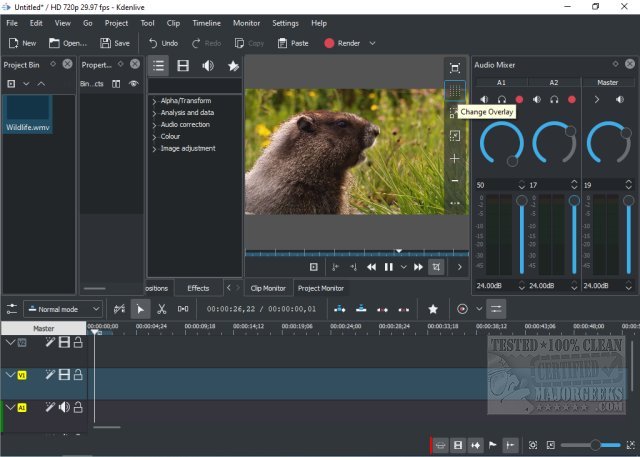Open the Normal mode edit dropdown
This screenshot has width=640, height=457.
point(63,309)
